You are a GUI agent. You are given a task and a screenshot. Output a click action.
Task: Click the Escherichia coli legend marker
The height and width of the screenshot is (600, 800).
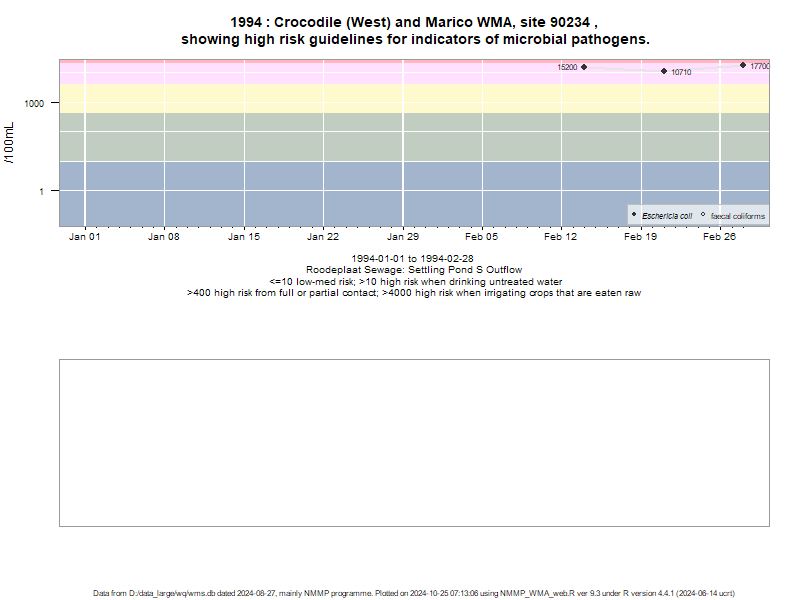pos(634,214)
